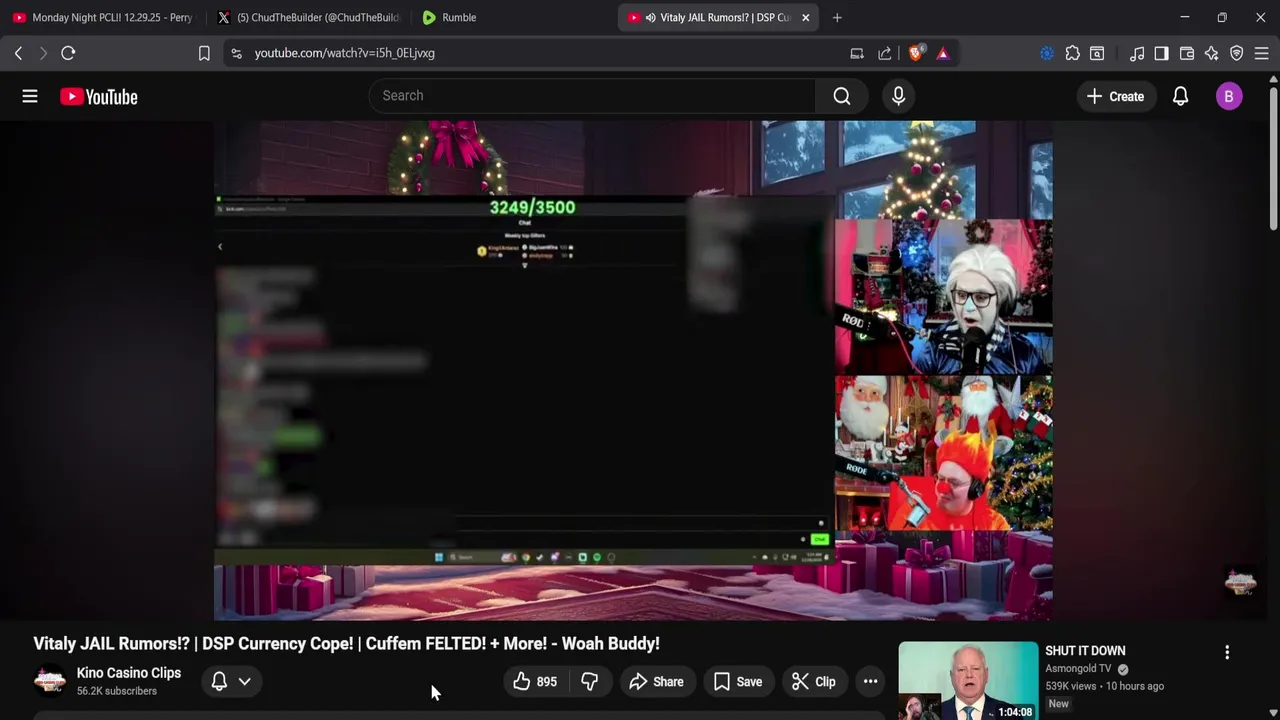The height and width of the screenshot is (720, 1280).
Task: Click the video player to pause
Action: coord(632,370)
